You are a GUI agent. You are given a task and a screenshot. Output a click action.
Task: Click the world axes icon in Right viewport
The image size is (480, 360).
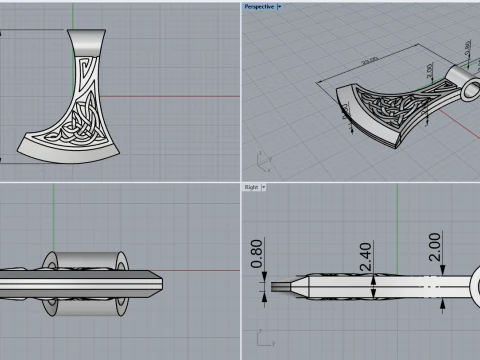click(266, 338)
